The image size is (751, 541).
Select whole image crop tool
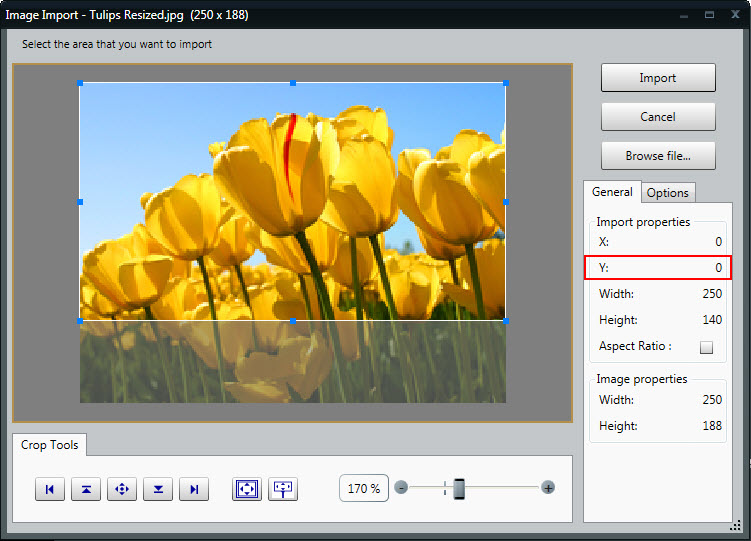tap(247, 489)
